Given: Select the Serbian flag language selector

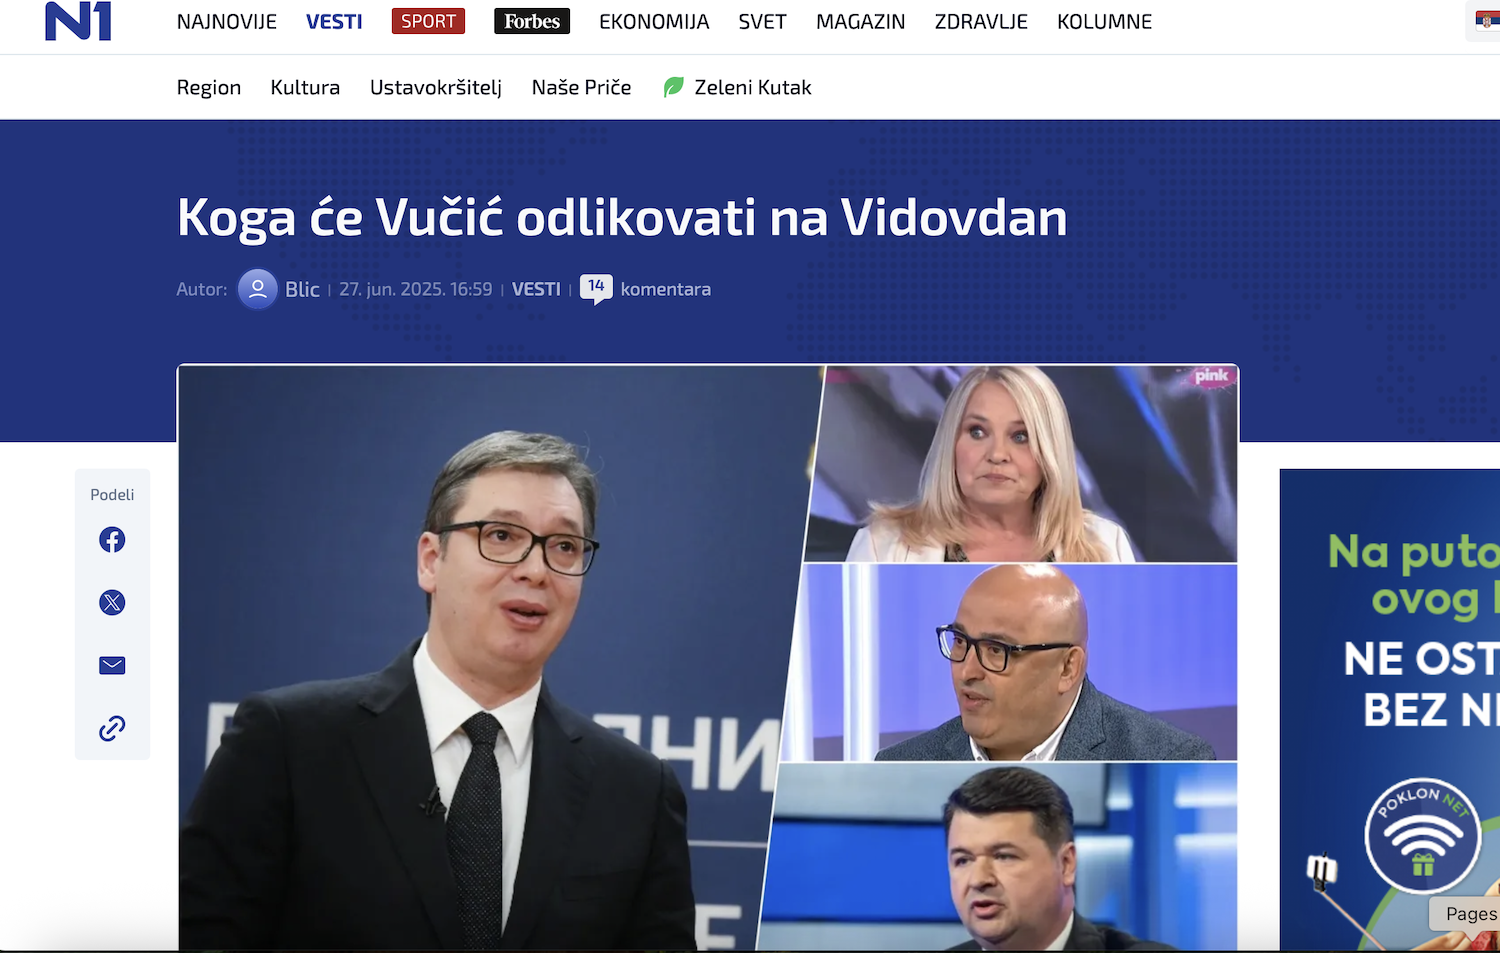Looking at the screenshot, I should click(x=1487, y=20).
